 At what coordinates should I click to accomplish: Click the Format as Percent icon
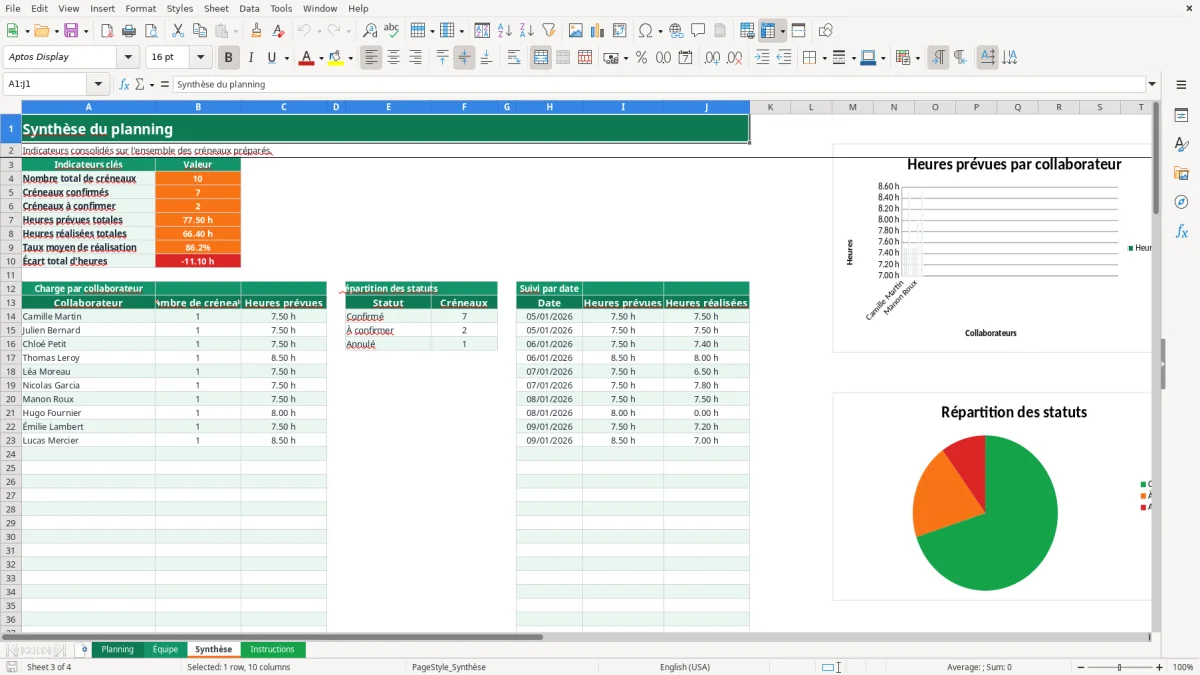641,58
